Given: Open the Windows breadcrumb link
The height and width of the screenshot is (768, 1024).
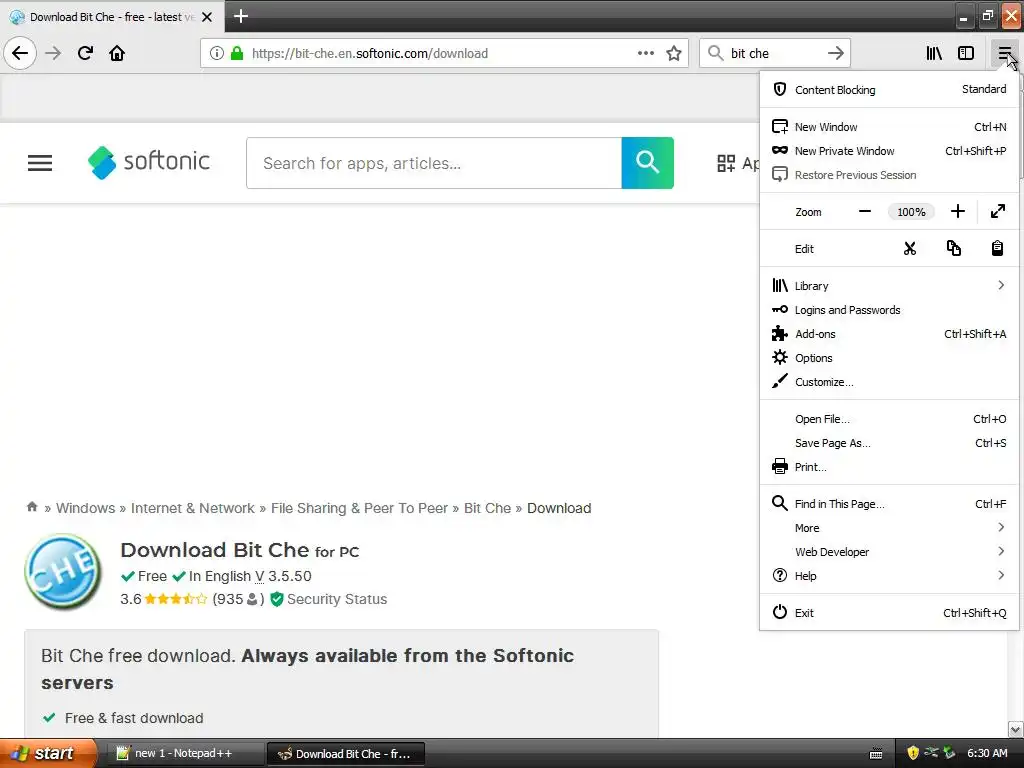Looking at the screenshot, I should coord(86,508).
